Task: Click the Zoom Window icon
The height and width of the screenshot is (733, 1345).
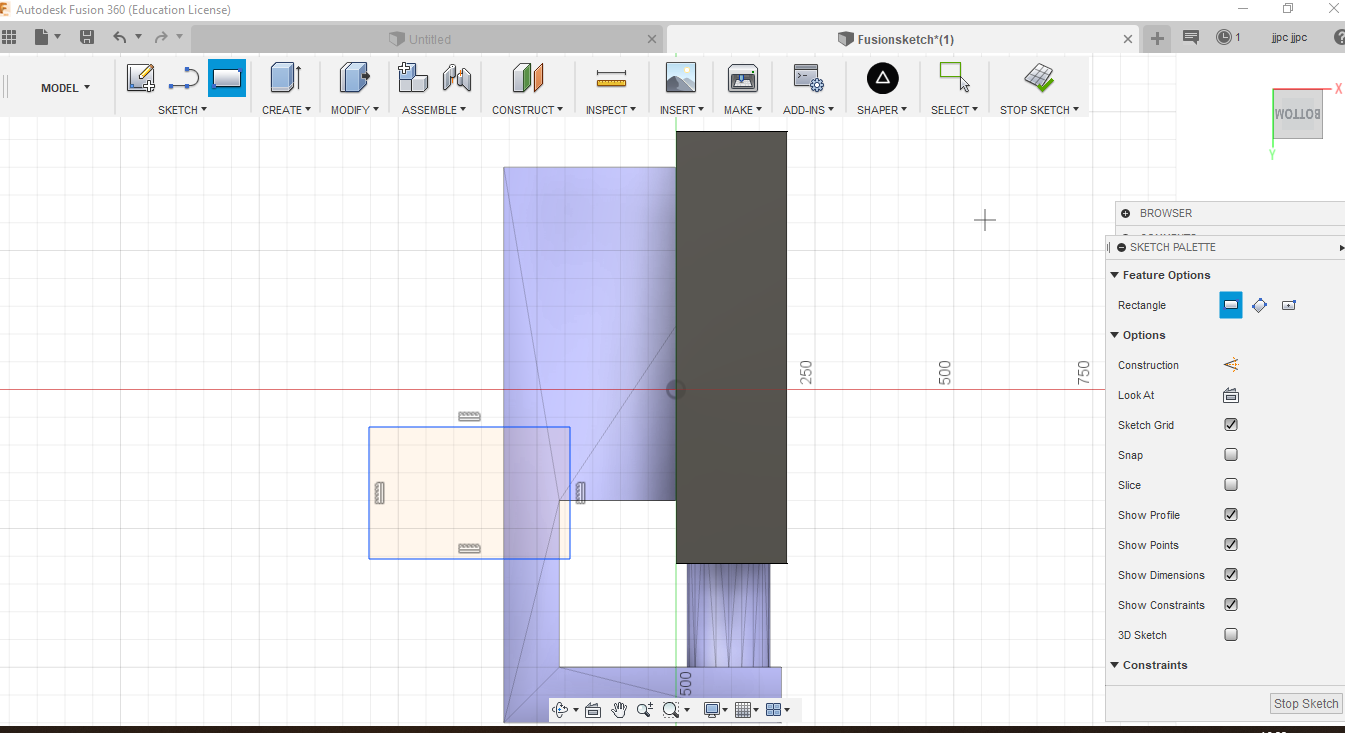Action: (671, 710)
